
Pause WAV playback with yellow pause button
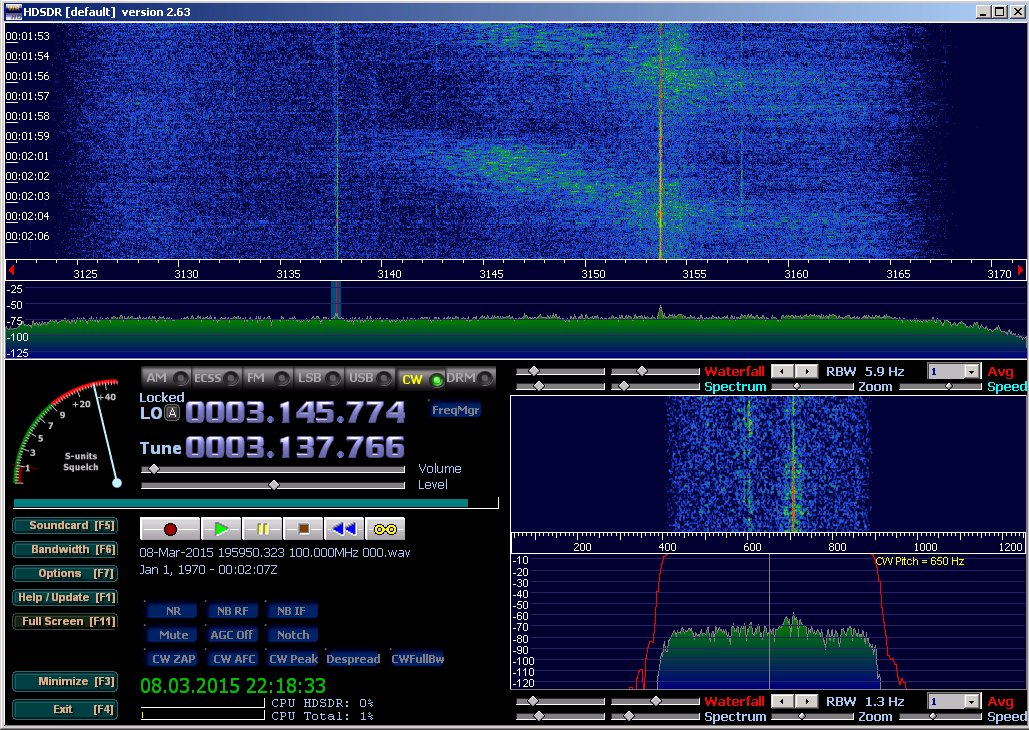262,528
